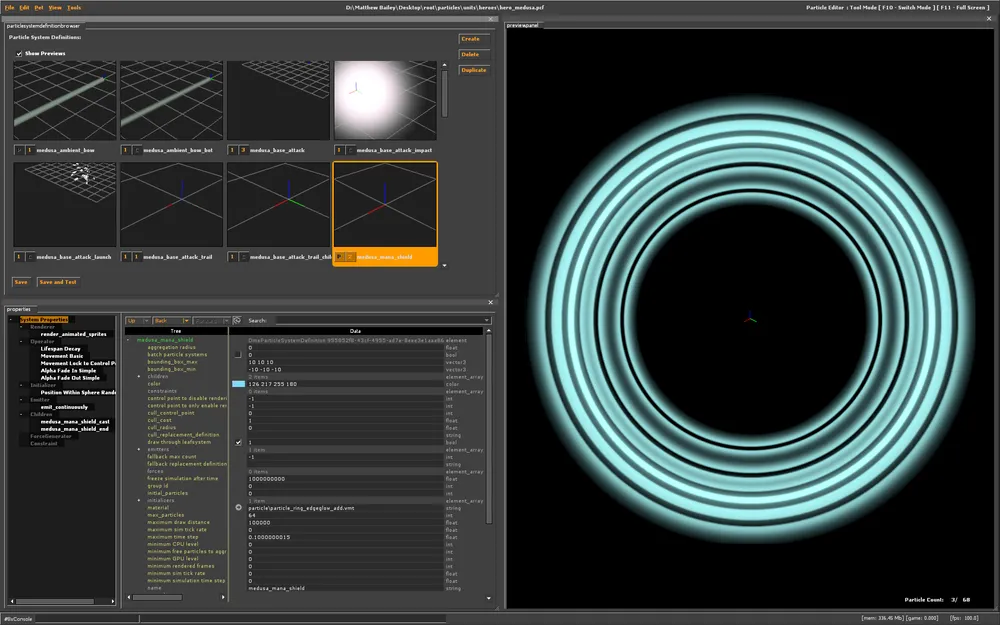1000x625 pixels.
Task: Click the Save and Test button
Action: coord(58,282)
